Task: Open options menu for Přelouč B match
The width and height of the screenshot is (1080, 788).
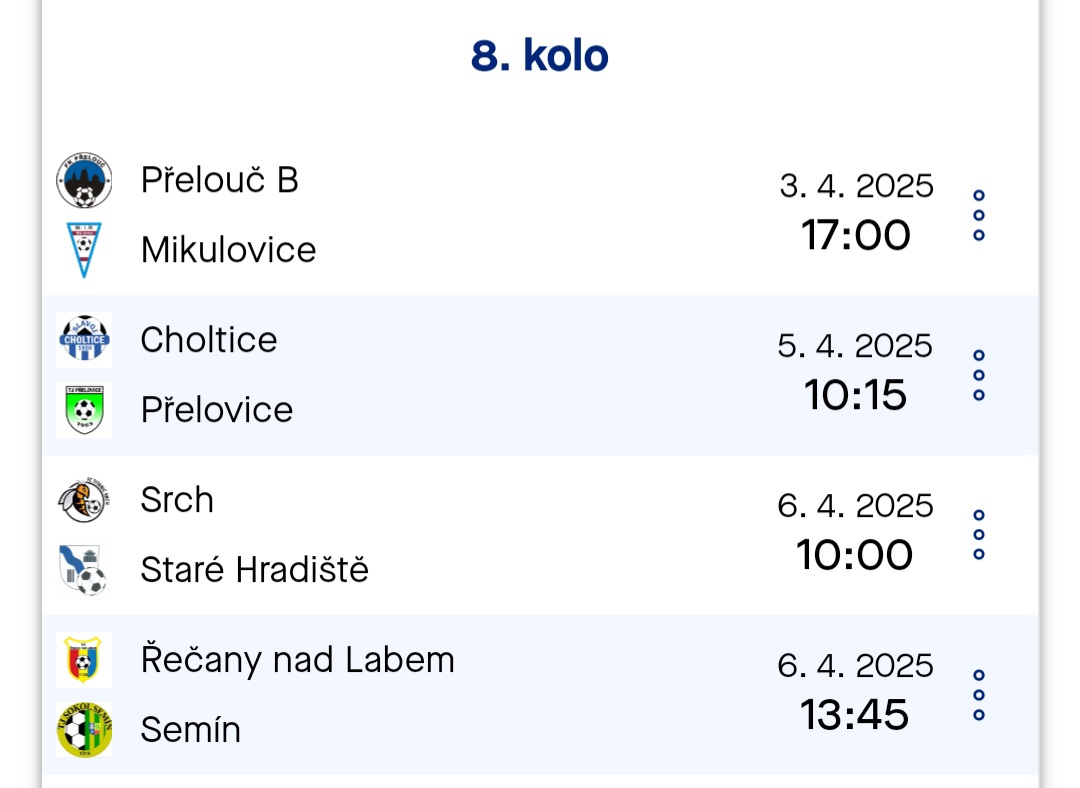Action: click(x=979, y=215)
